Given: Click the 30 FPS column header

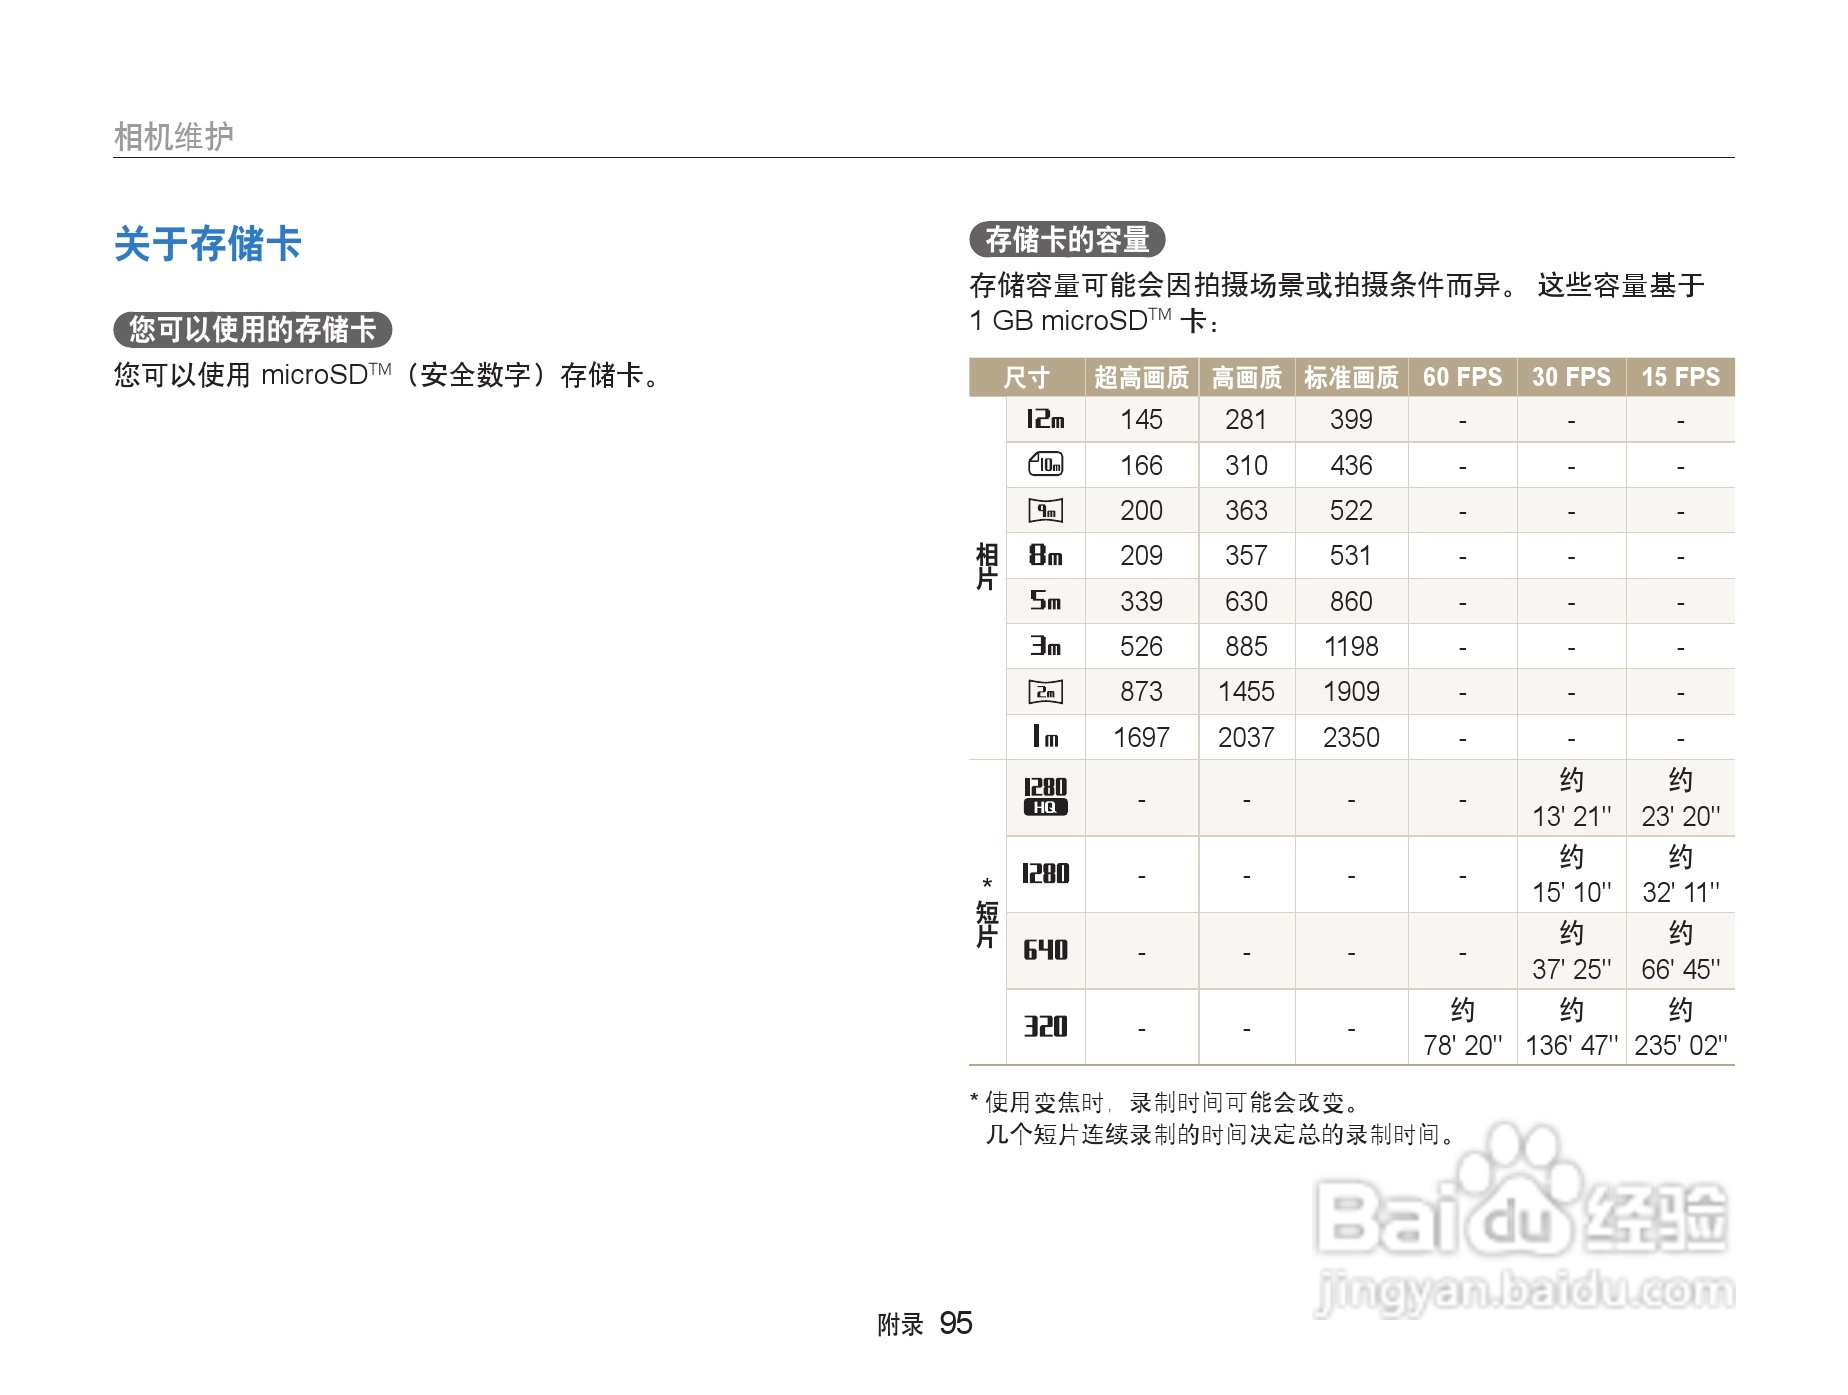Looking at the screenshot, I should click(x=1571, y=377).
